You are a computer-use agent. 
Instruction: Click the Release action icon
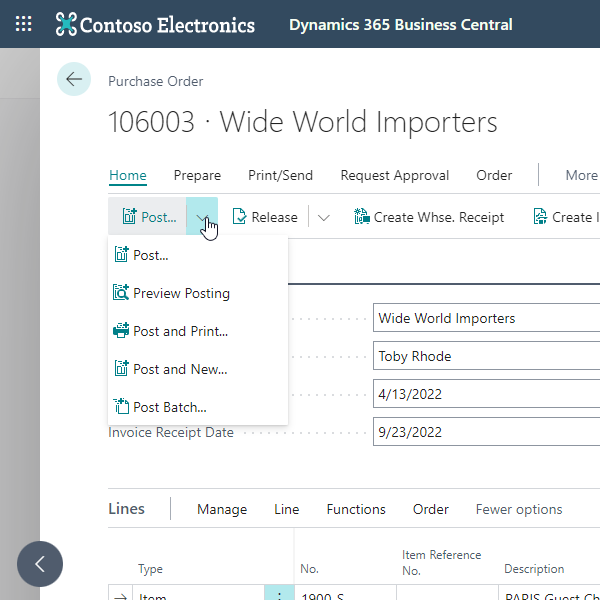(240, 217)
